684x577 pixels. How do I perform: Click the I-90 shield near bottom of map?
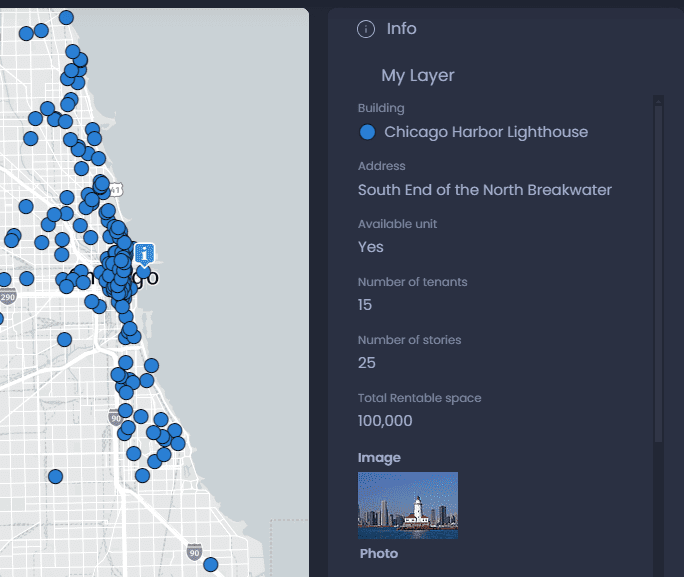195,552
